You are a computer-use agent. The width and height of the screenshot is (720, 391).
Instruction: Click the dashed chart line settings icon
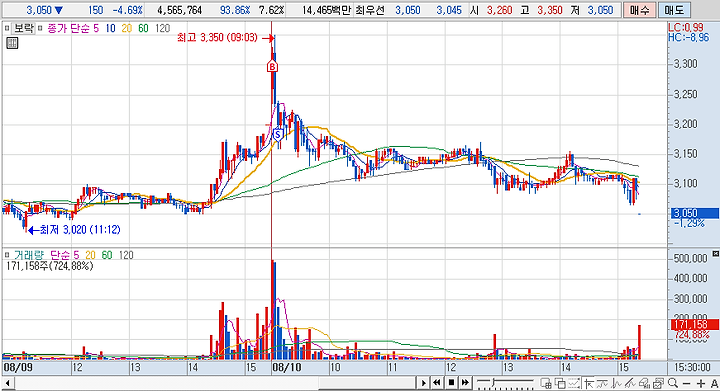(x=574, y=383)
